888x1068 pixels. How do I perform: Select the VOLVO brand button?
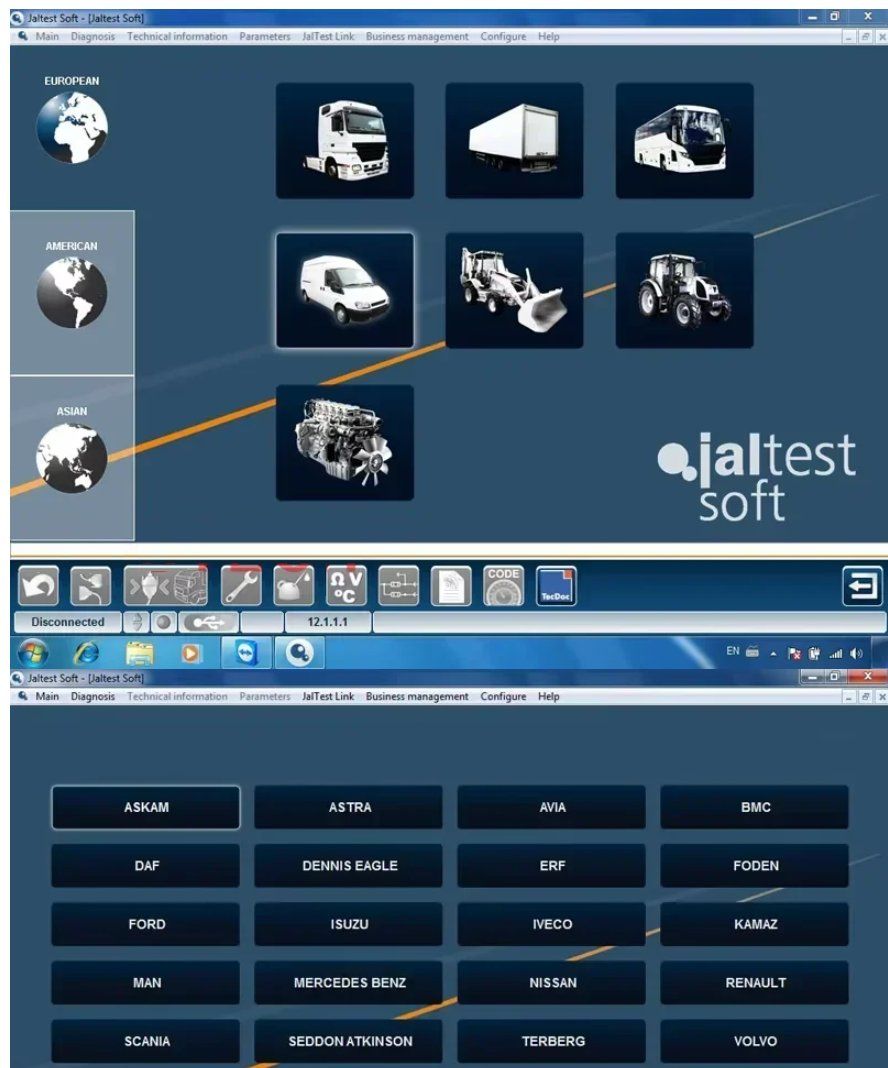pyautogui.click(x=755, y=1041)
